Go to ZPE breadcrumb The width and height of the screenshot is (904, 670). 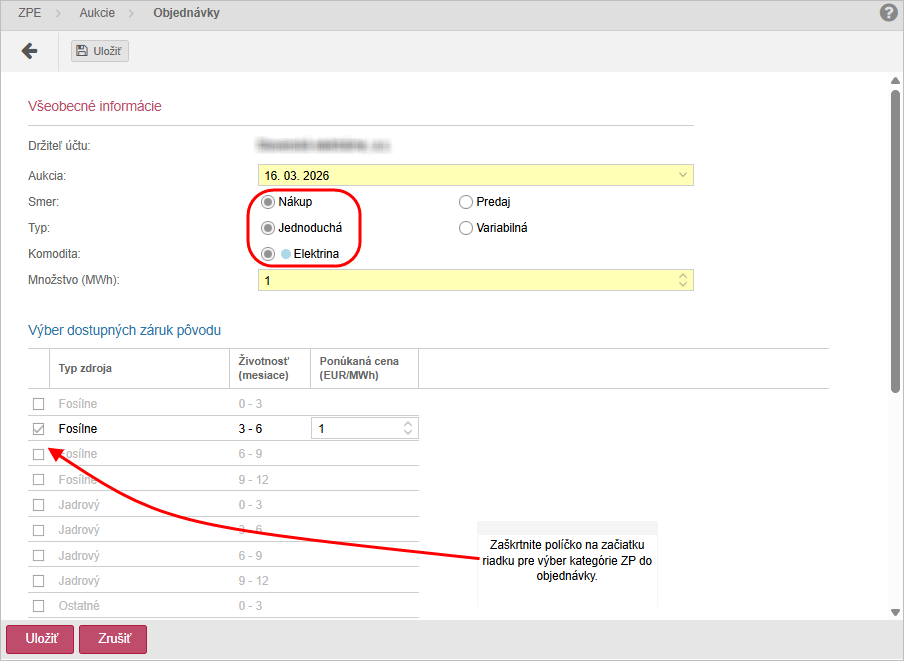30,13
